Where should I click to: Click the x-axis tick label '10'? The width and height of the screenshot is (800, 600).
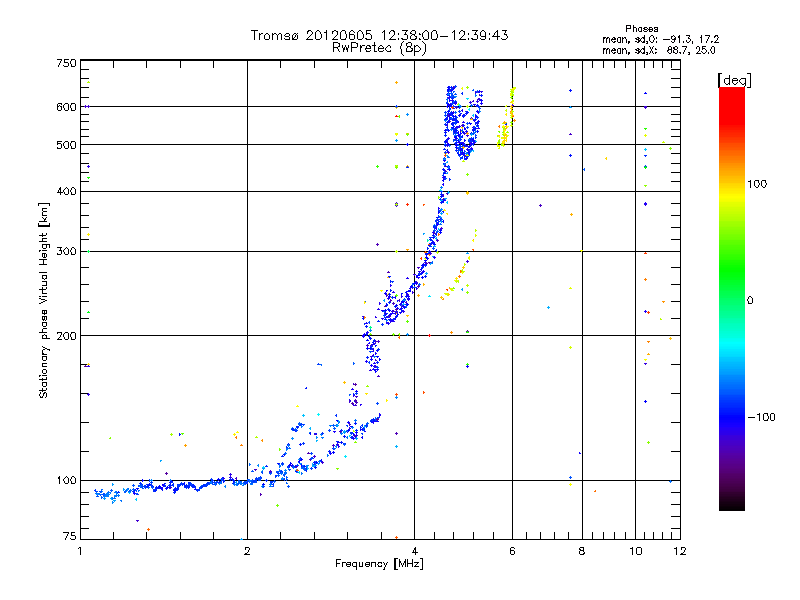point(635,551)
